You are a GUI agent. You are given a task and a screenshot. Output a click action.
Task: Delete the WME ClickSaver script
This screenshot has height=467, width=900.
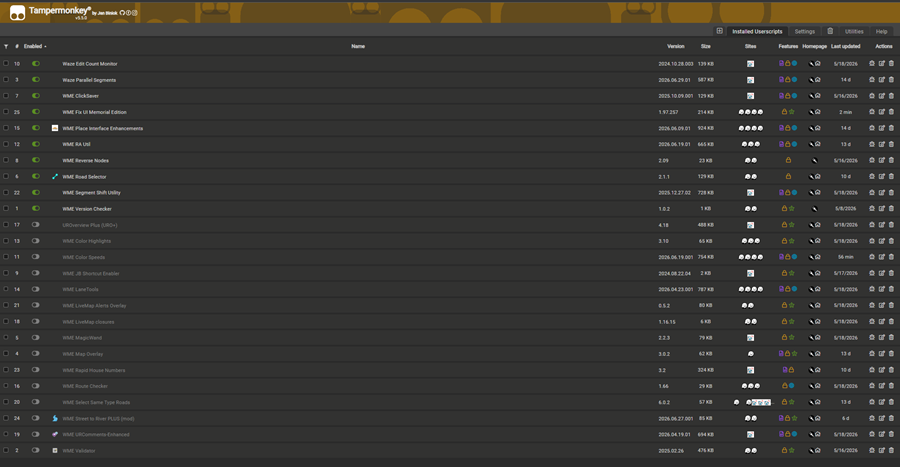(891, 96)
